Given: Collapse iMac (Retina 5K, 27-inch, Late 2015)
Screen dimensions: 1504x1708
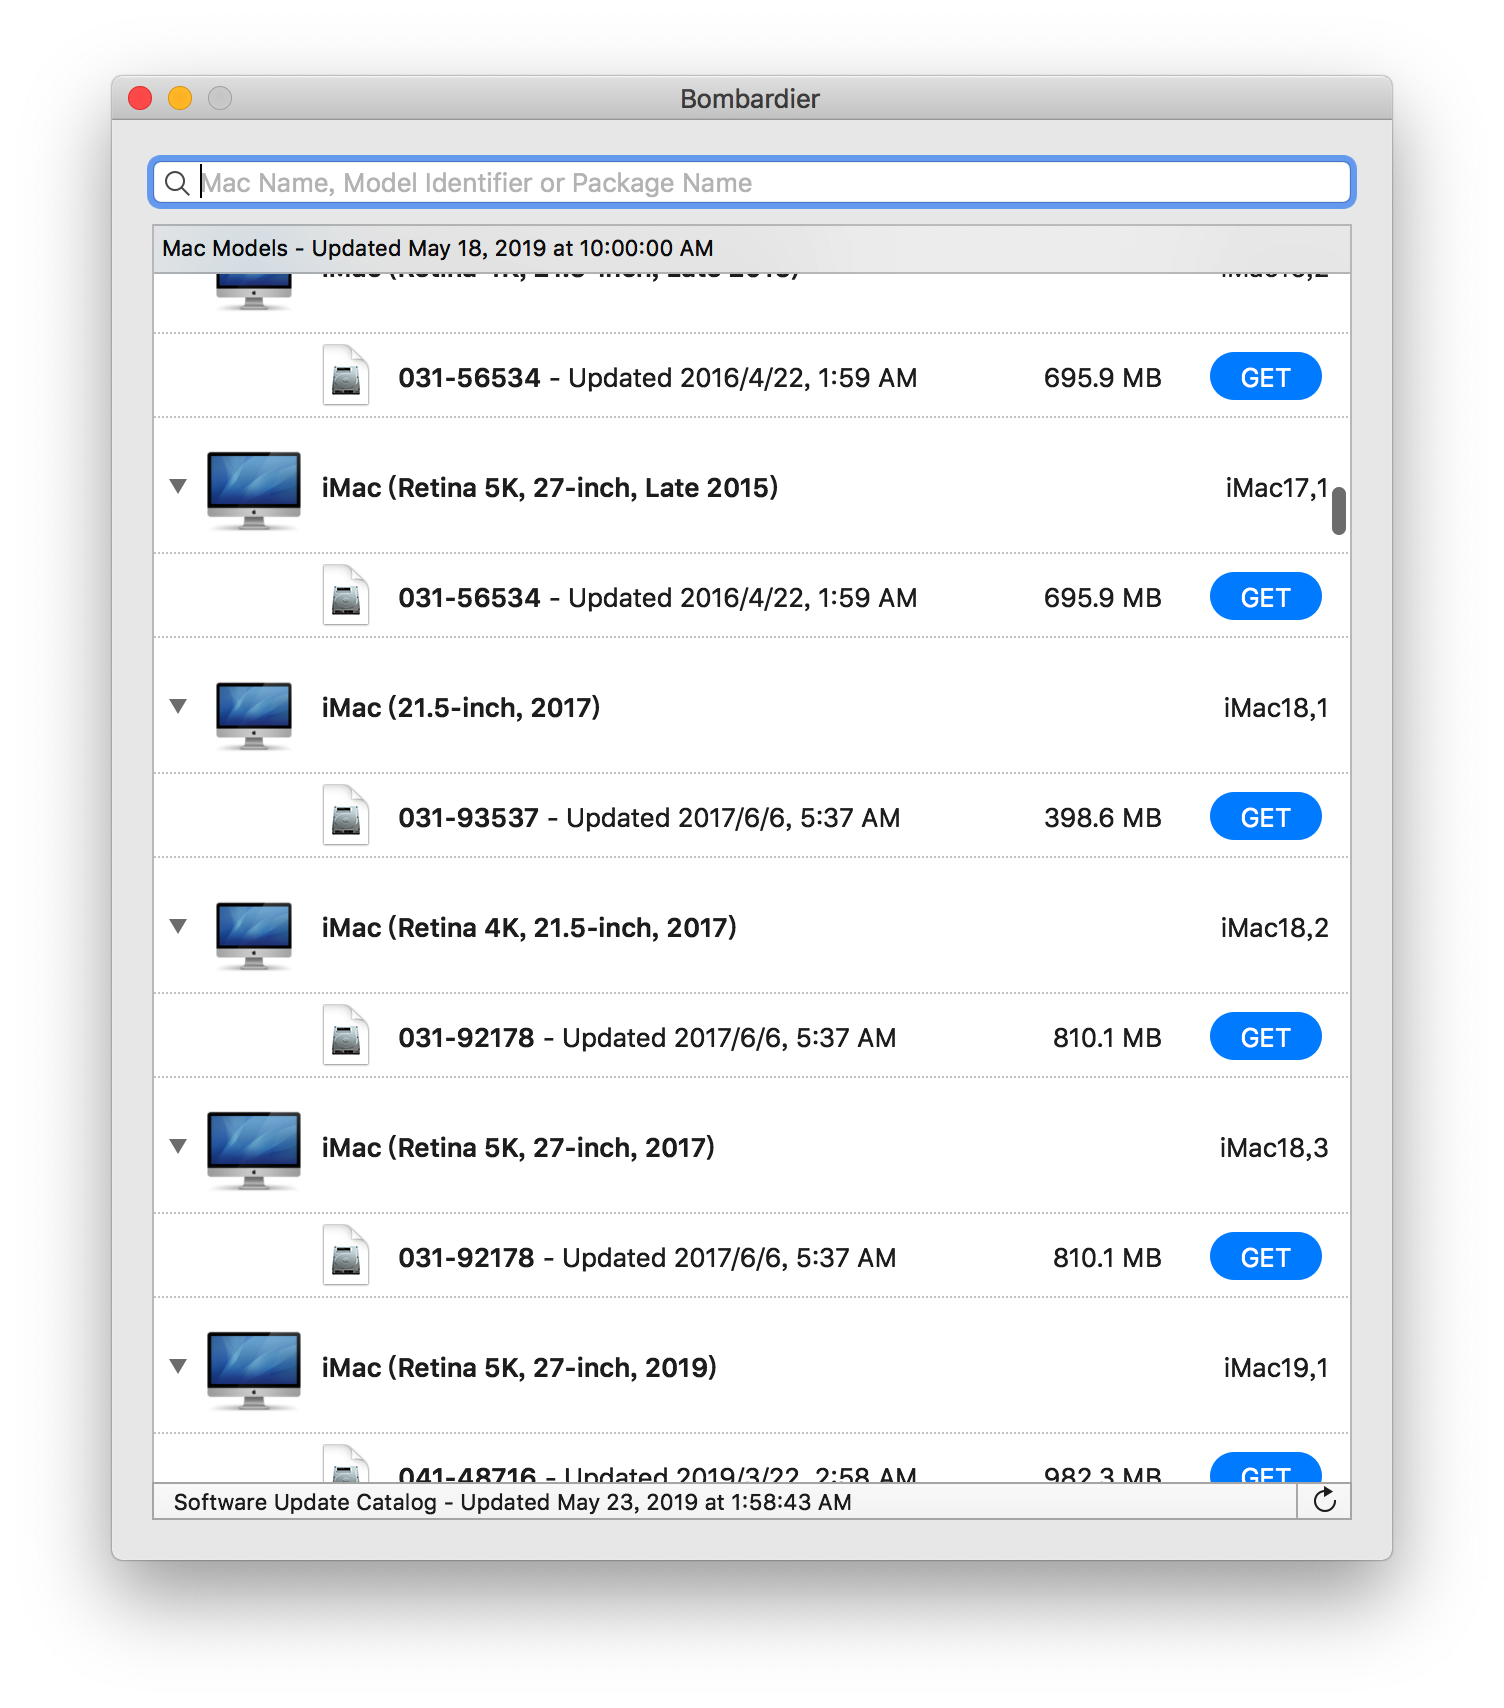Looking at the screenshot, I should pyautogui.click(x=178, y=487).
